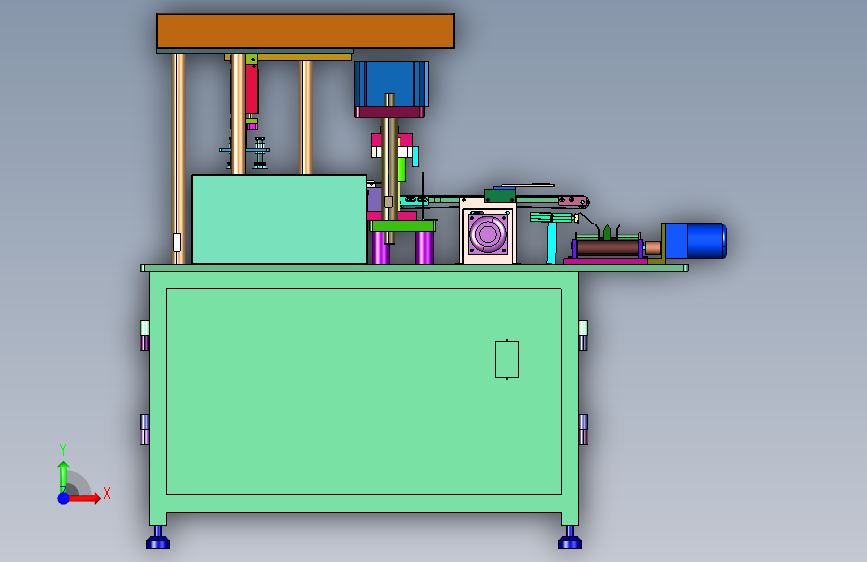
Task: Select the light teal box on the tabletop
Action: point(279,219)
